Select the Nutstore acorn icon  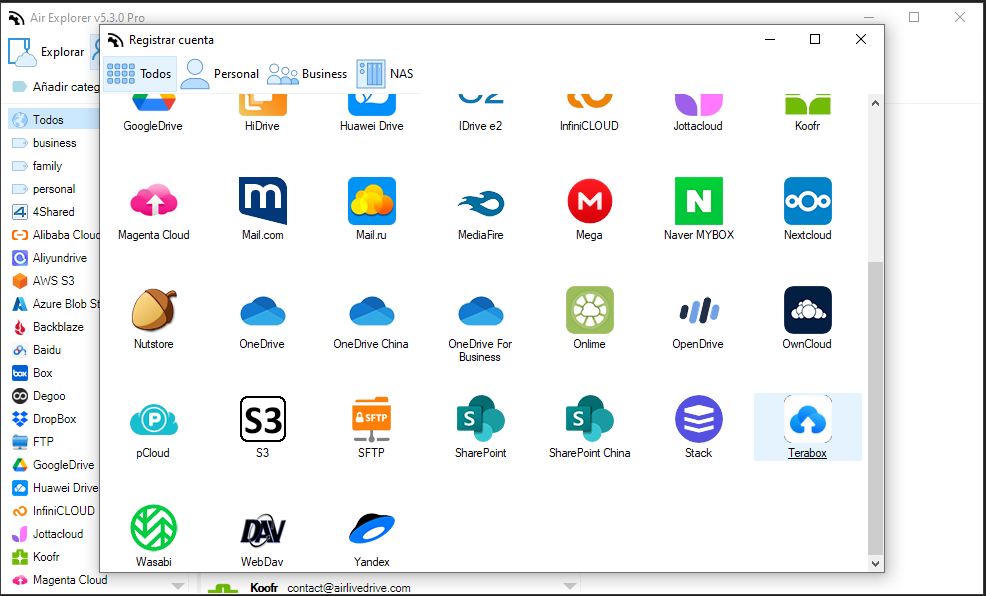click(x=153, y=310)
